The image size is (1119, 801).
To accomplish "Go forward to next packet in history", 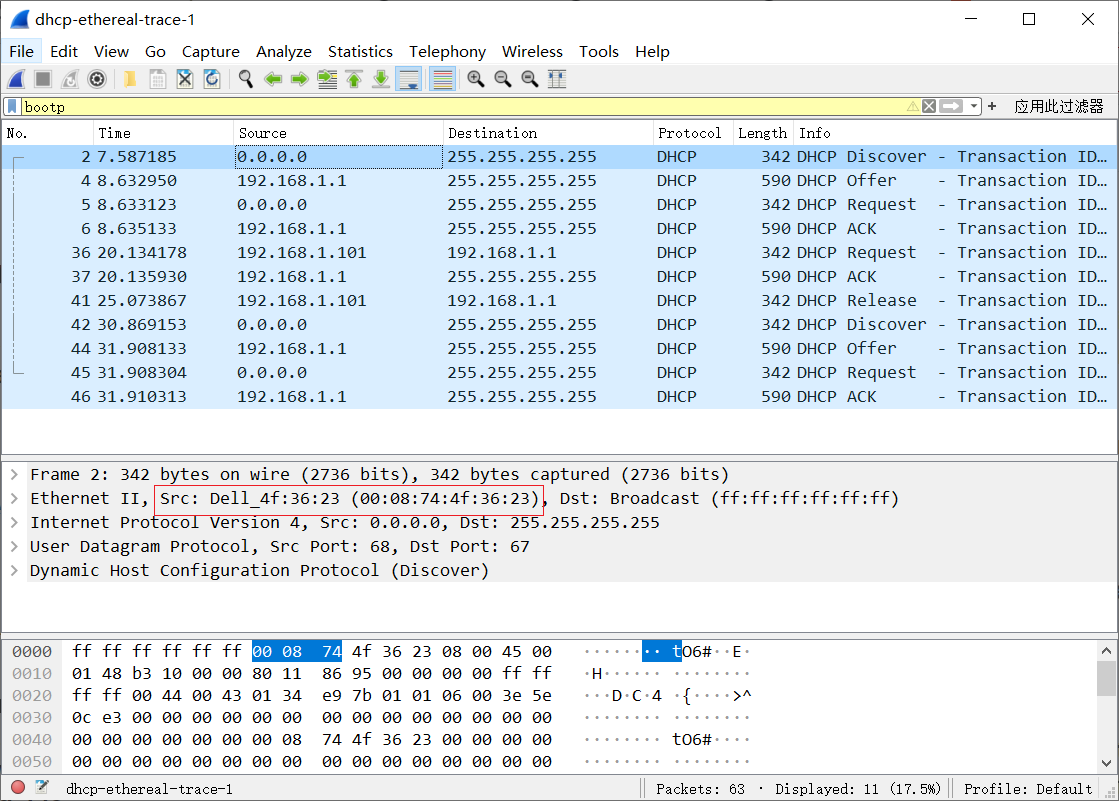I will (300, 79).
